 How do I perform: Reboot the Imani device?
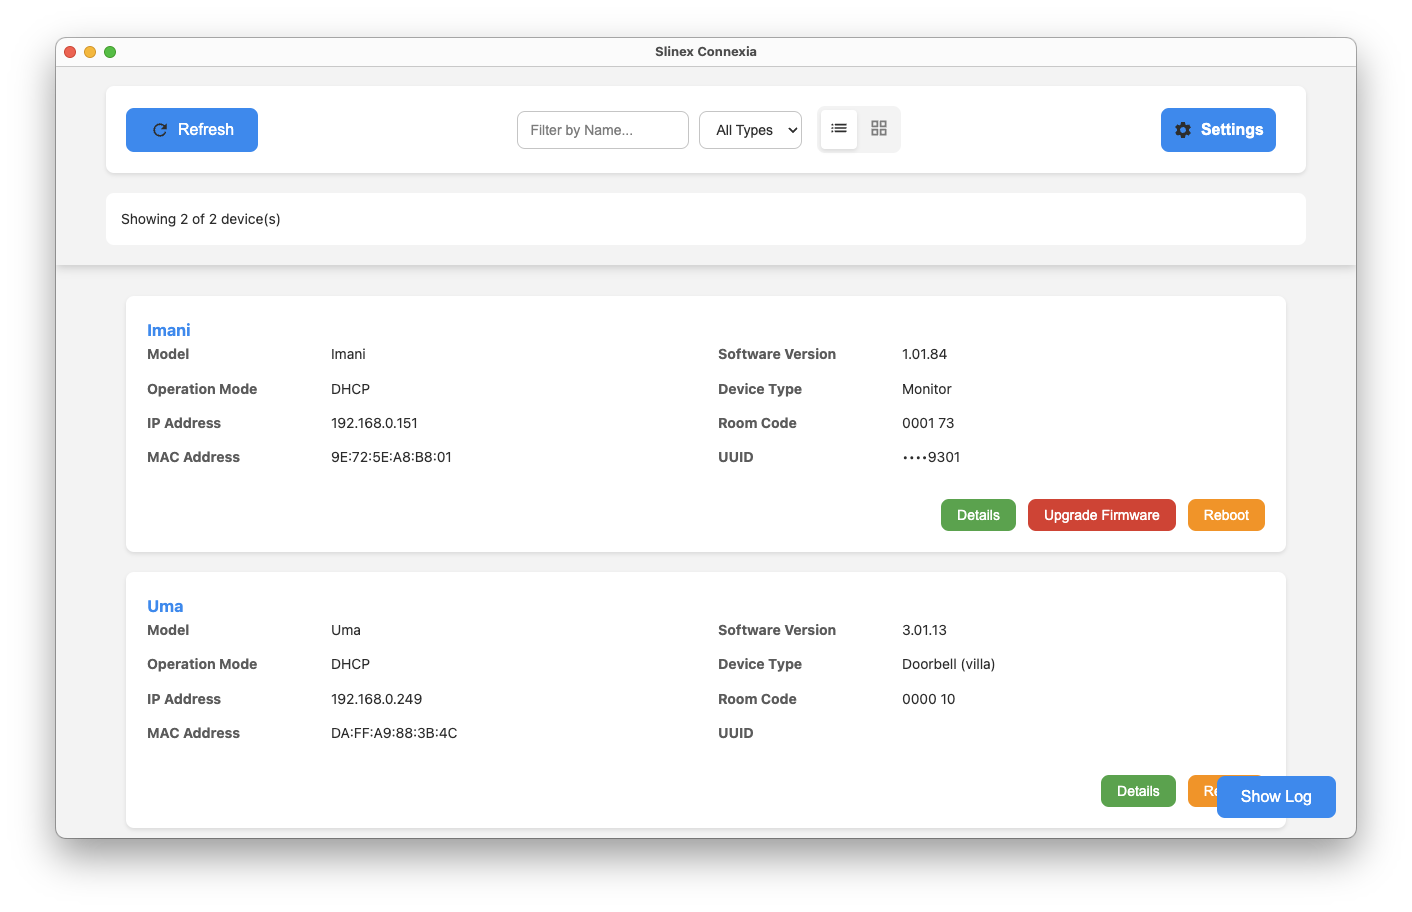[x=1226, y=515]
